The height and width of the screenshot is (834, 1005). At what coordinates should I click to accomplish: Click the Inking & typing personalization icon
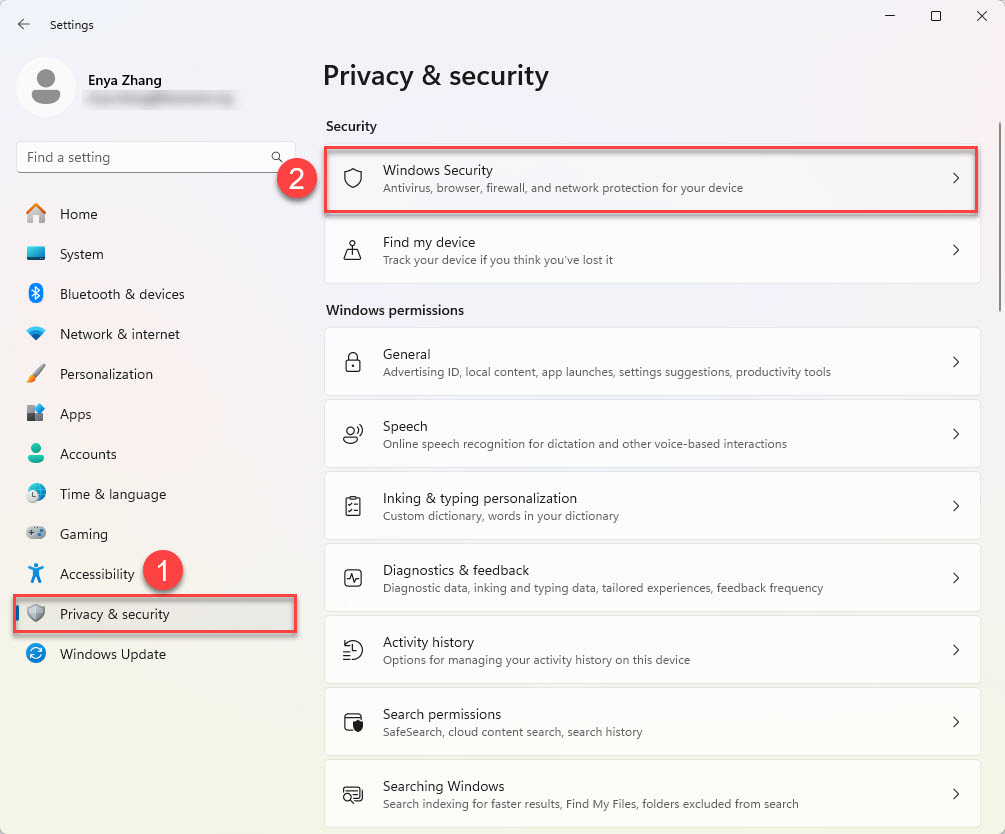(352, 506)
